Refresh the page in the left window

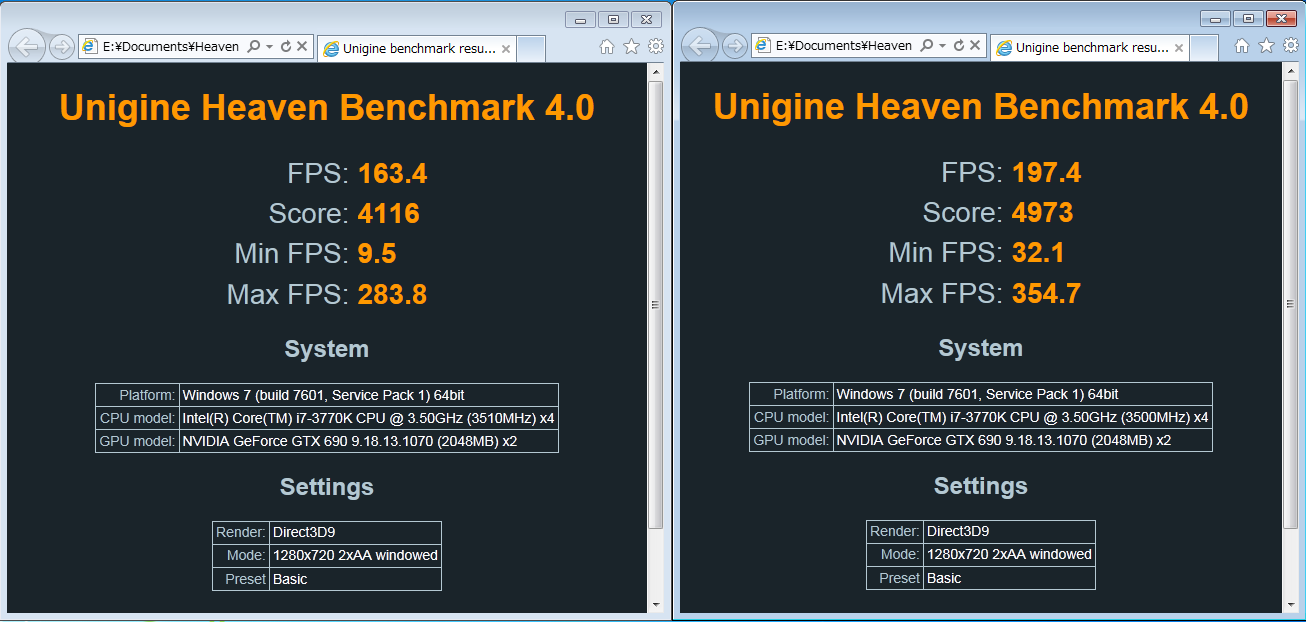286,46
